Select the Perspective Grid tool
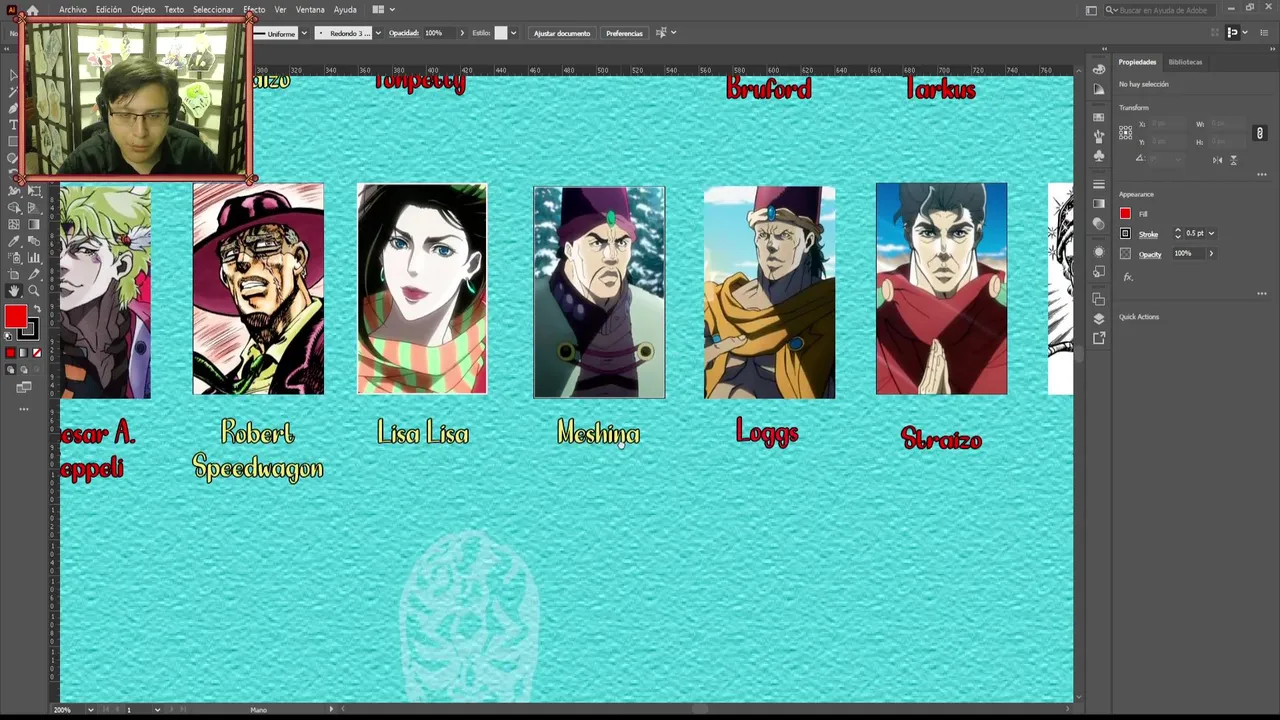The width and height of the screenshot is (1280, 720). (34, 208)
